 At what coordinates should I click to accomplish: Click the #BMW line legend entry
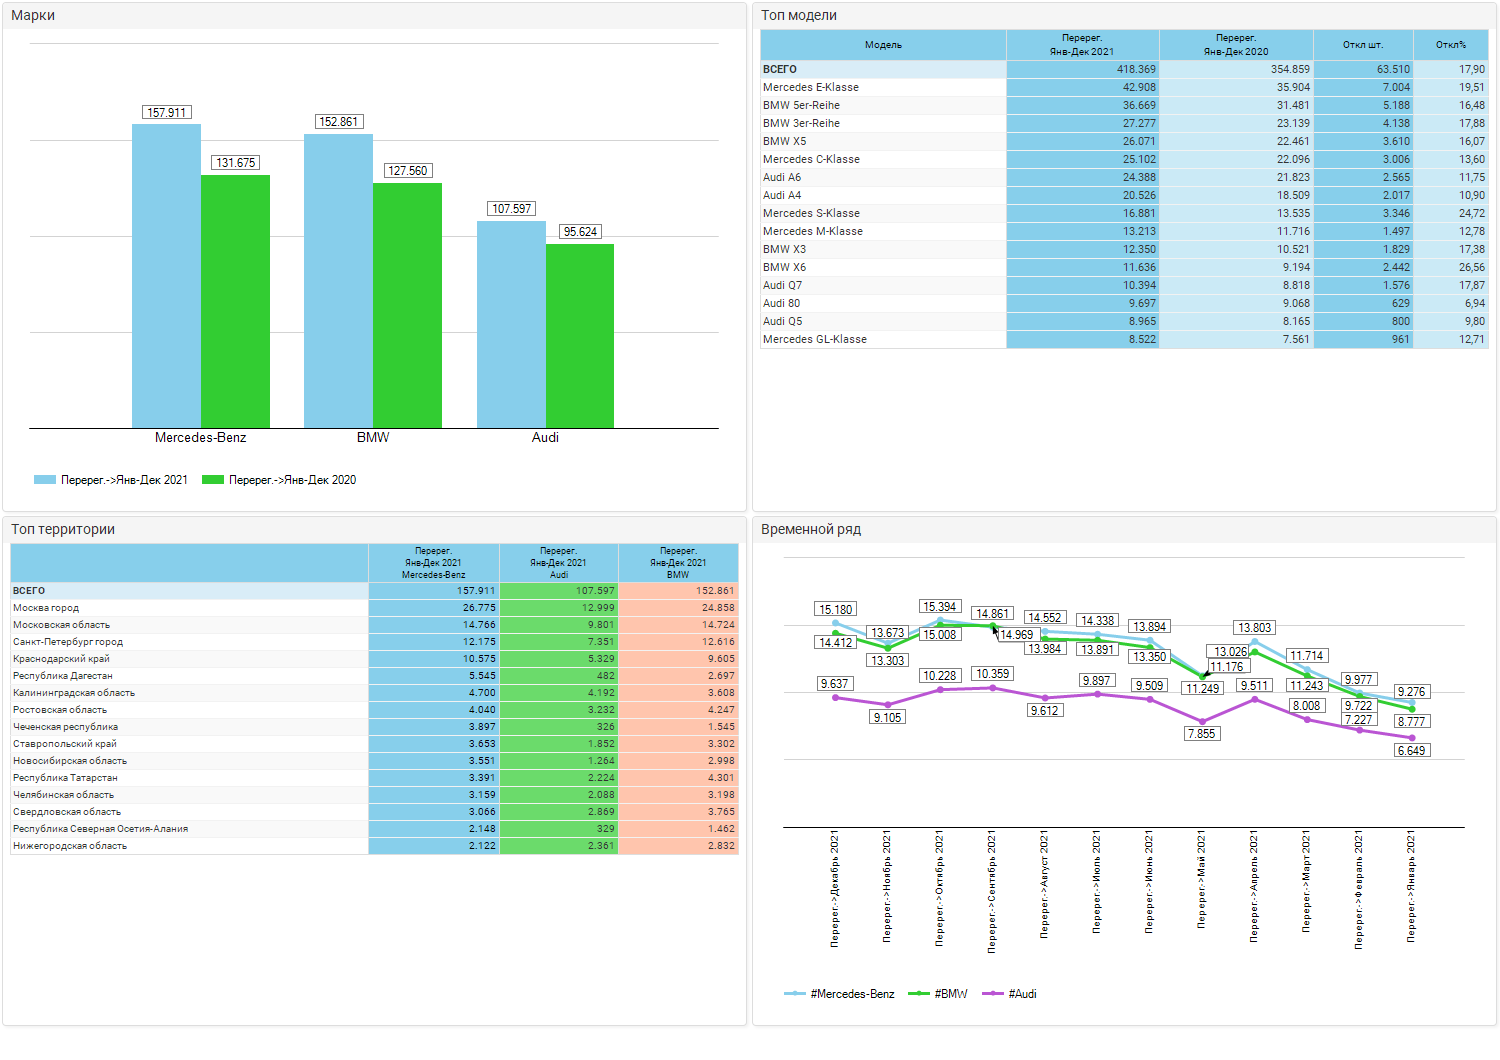coord(938,994)
